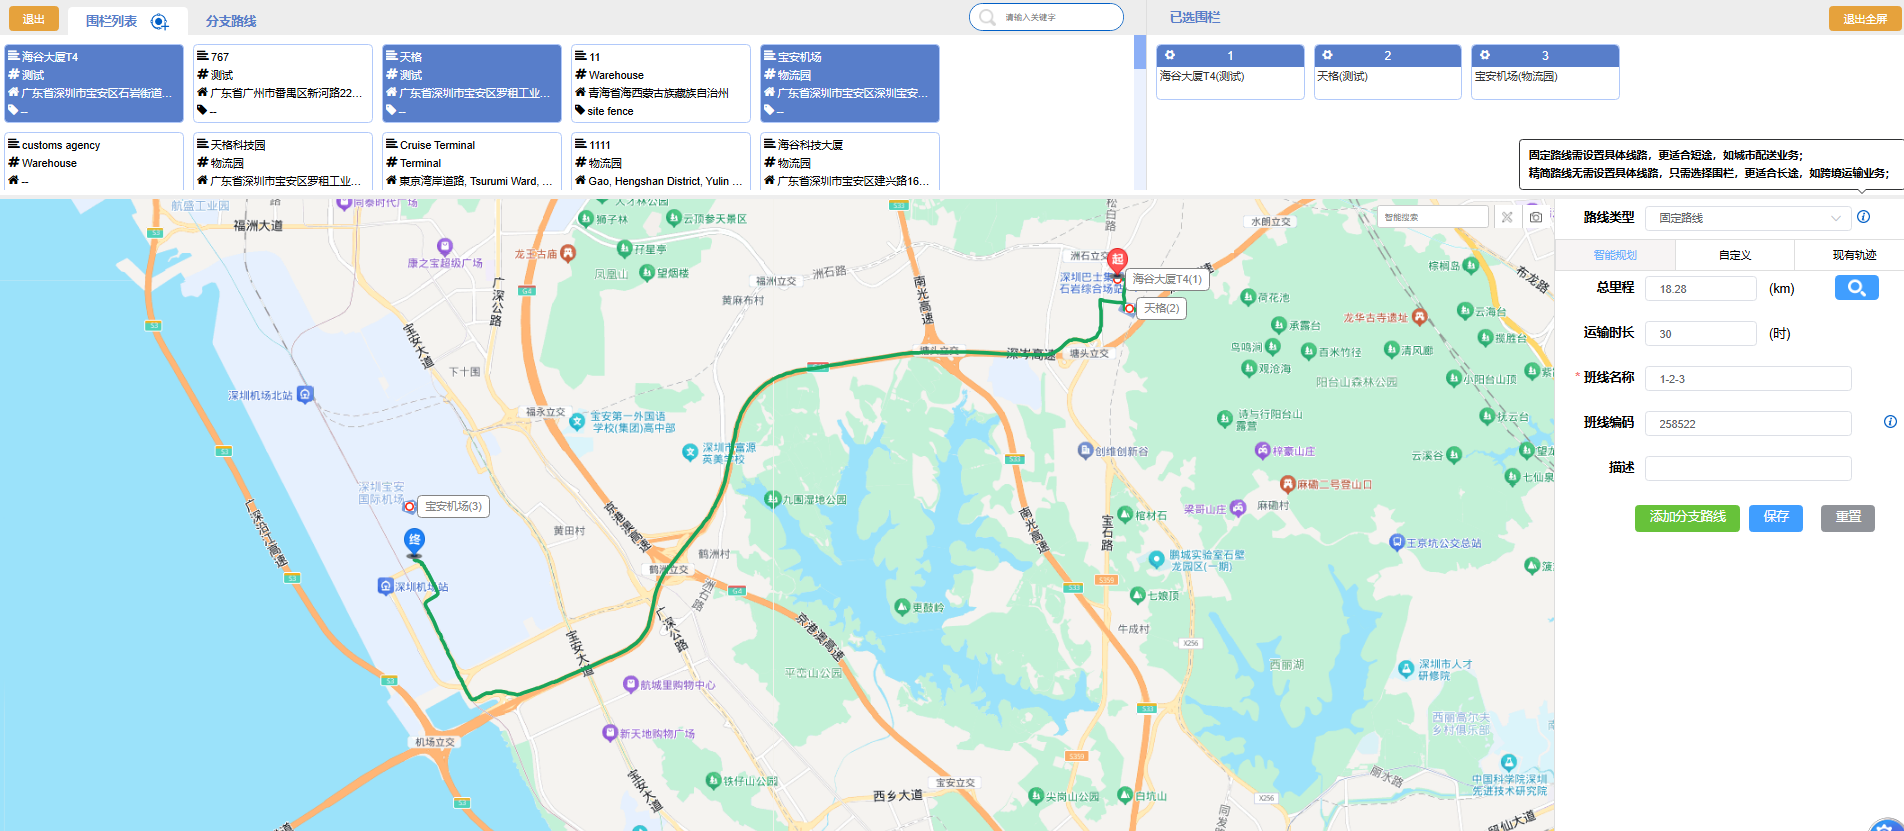The width and height of the screenshot is (1904, 831).
Task: Click the fence list vertical scrollbar
Action: click(1139, 52)
